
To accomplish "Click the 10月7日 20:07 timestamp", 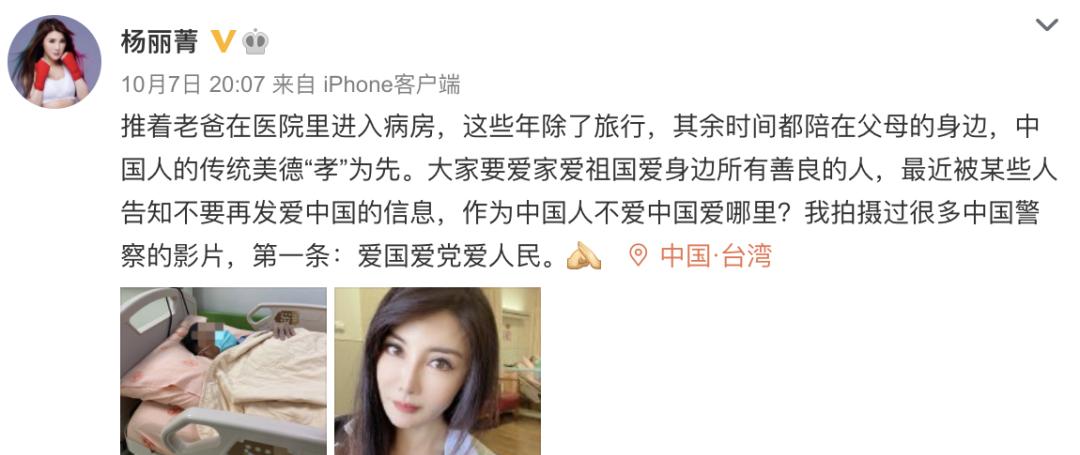I will (x=194, y=85).
